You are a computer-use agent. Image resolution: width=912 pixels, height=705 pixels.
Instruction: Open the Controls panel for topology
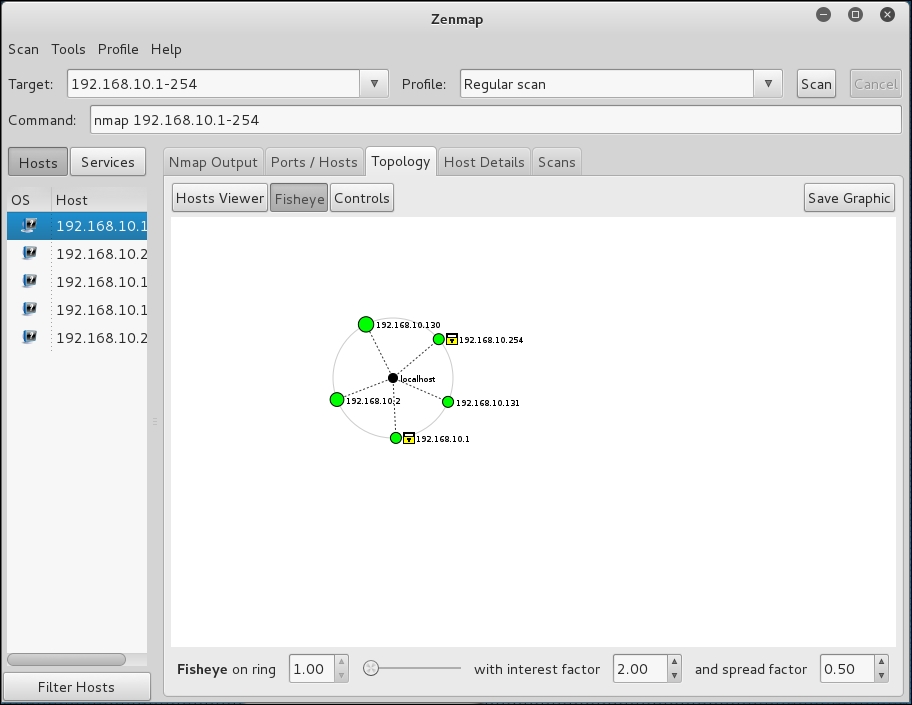click(x=361, y=197)
